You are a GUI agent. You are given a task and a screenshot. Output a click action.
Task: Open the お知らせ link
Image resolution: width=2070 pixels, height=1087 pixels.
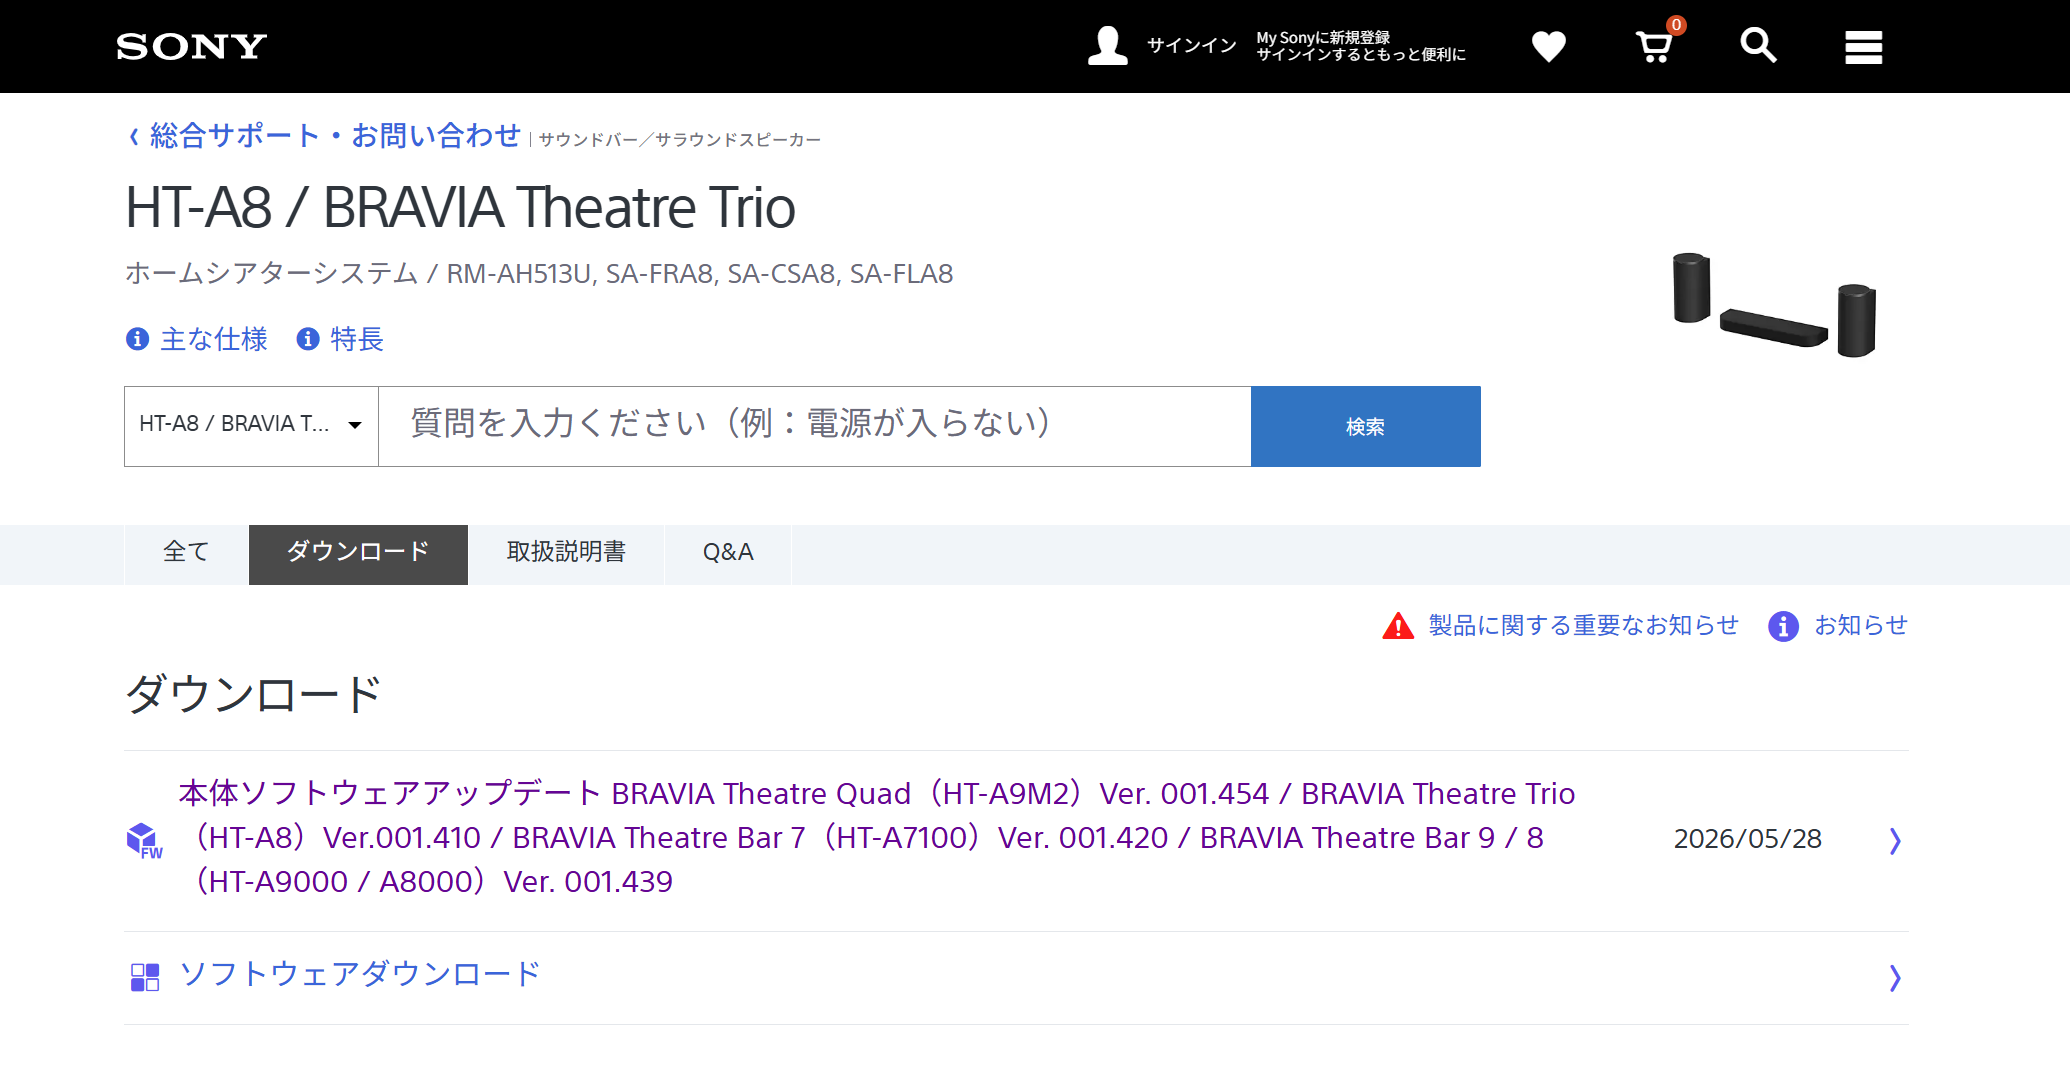[x=1861, y=626]
